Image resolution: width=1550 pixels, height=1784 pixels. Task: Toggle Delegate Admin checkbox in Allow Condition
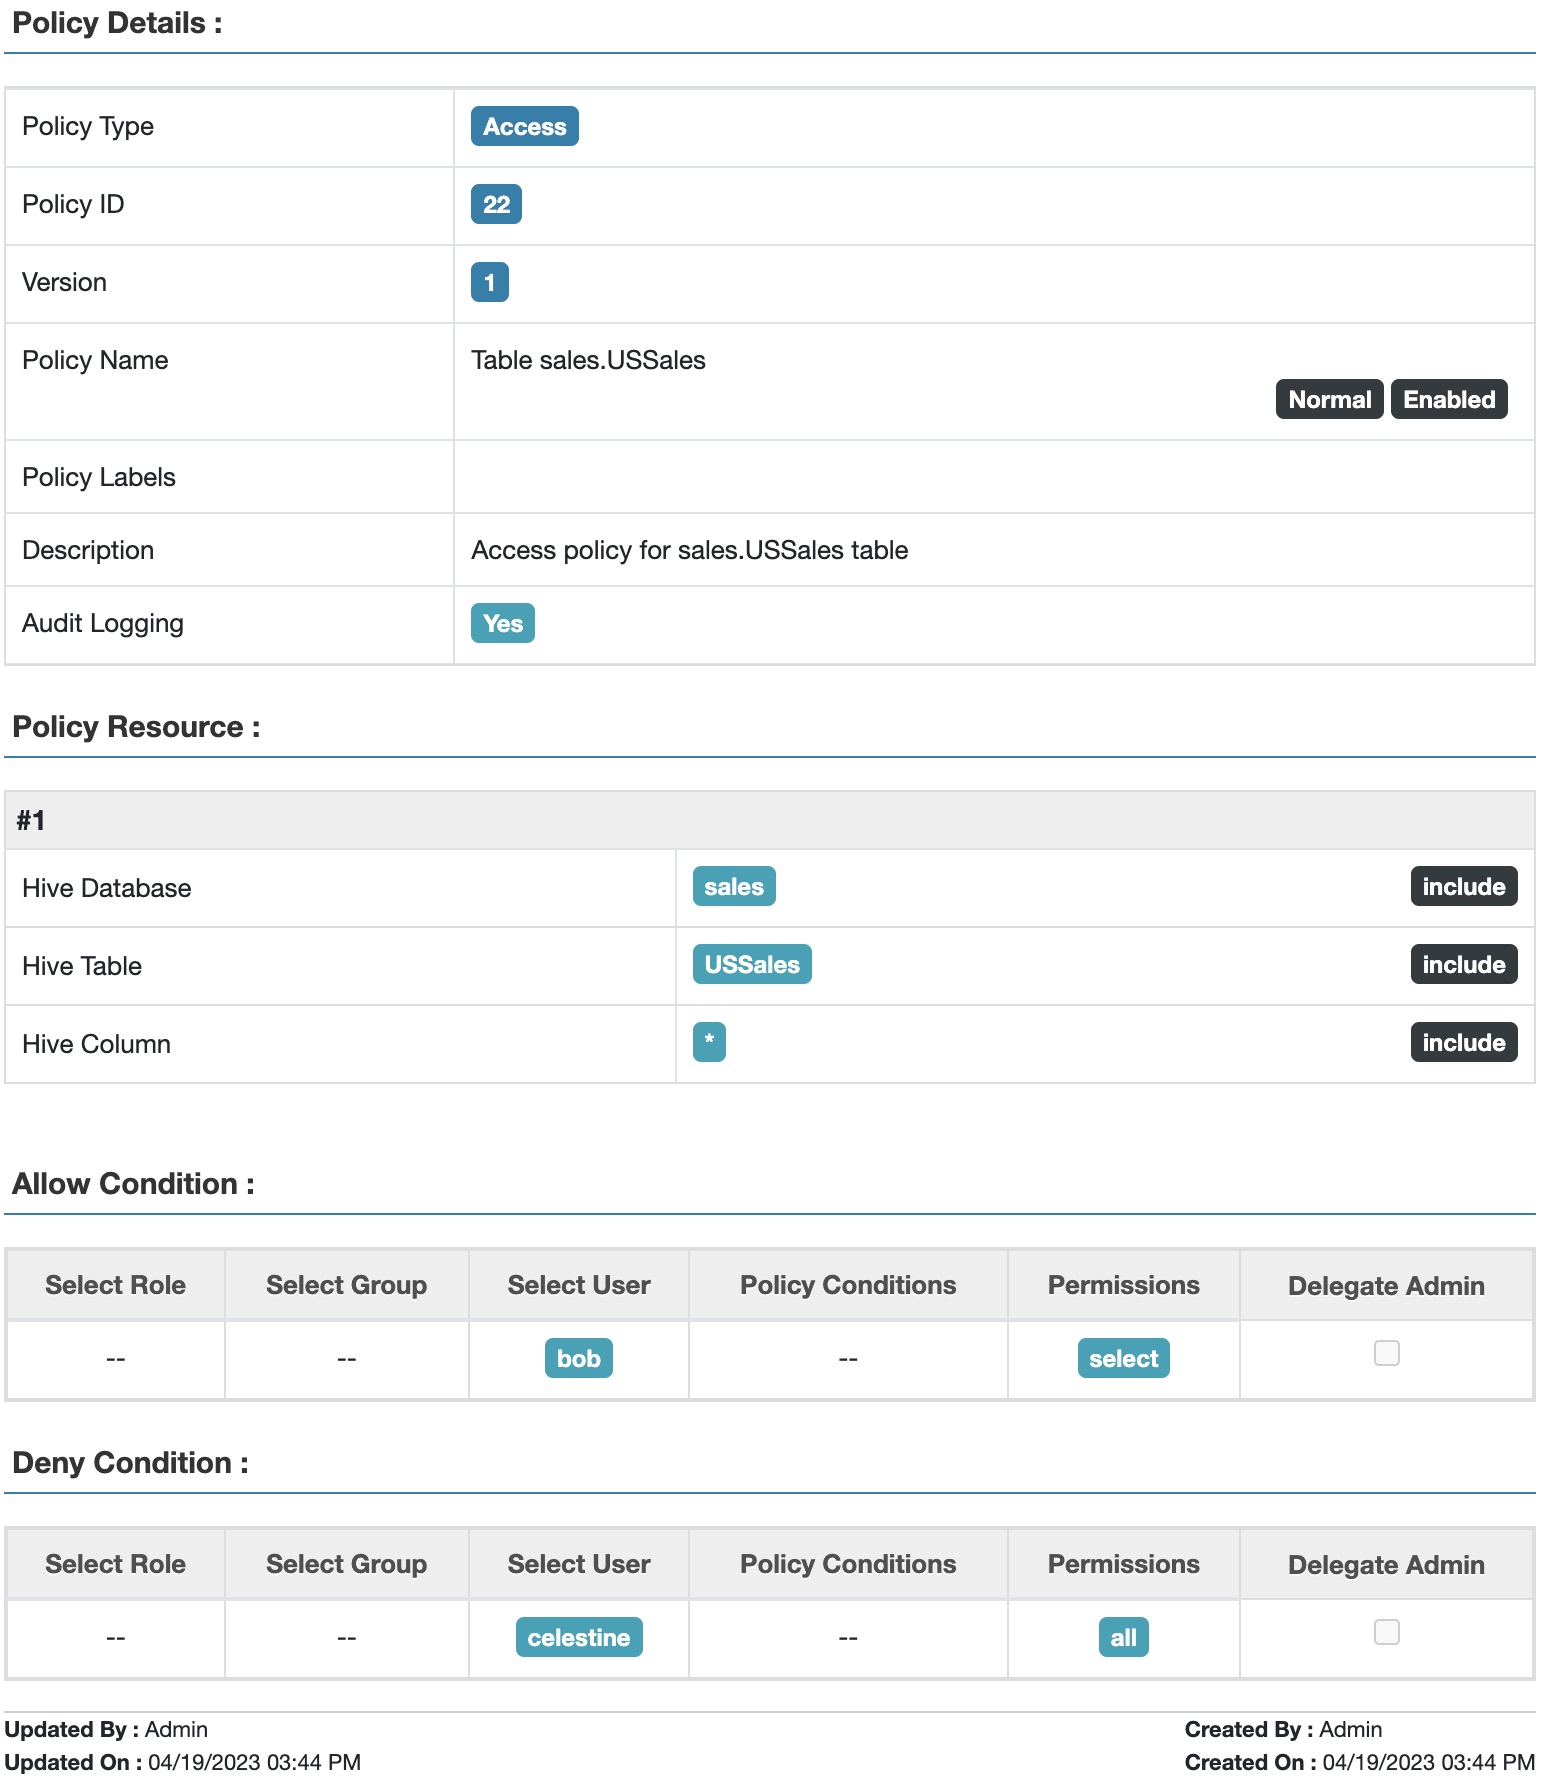point(1386,1353)
